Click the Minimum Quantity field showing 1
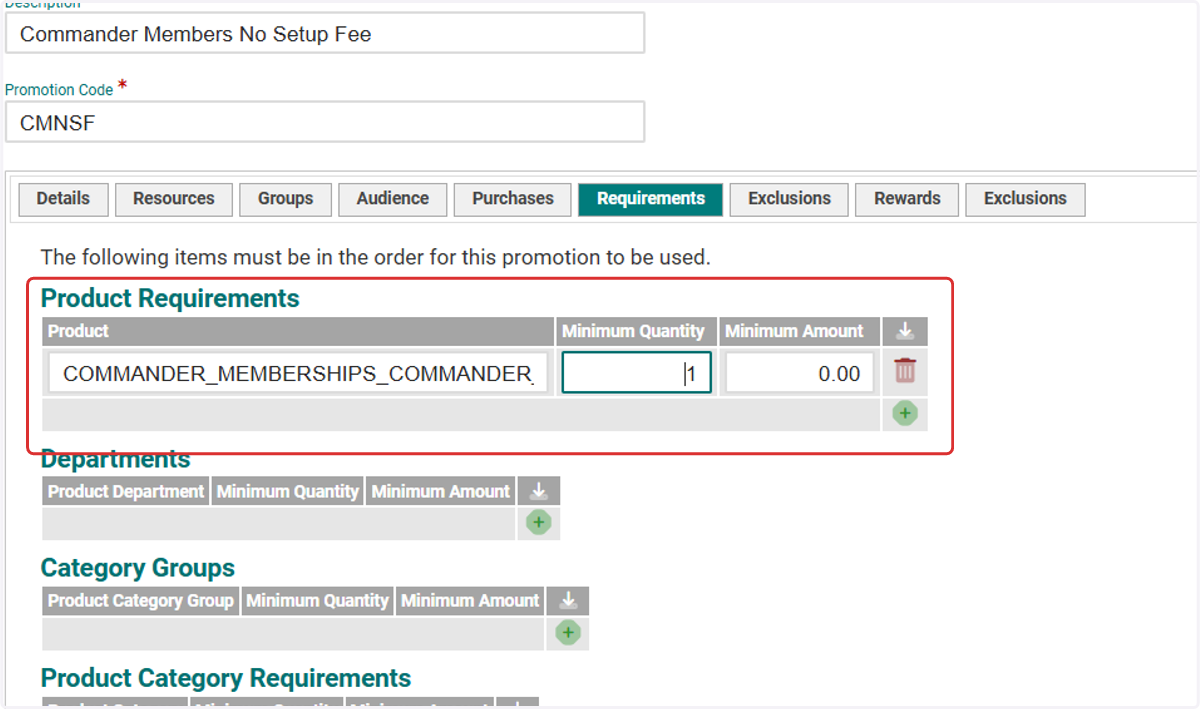This screenshot has width=1200, height=709. click(637, 373)
